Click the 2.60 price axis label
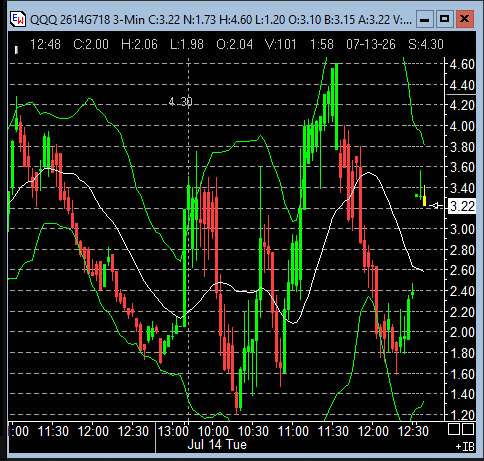 click(x=462, y=270)
